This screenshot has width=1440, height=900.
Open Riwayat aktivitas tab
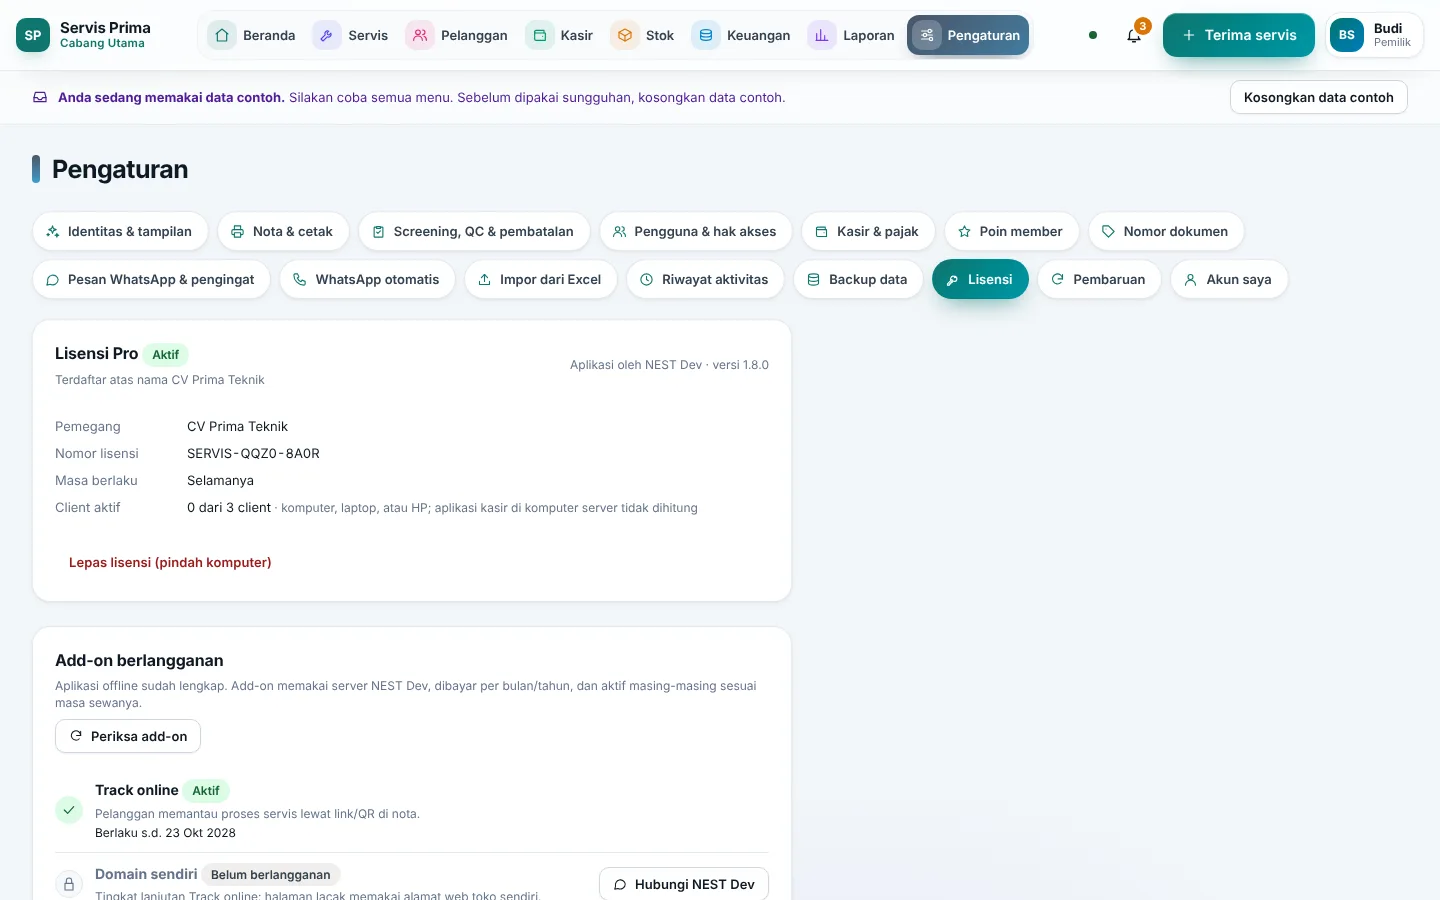pyautogui.click(x=705, y=279)
